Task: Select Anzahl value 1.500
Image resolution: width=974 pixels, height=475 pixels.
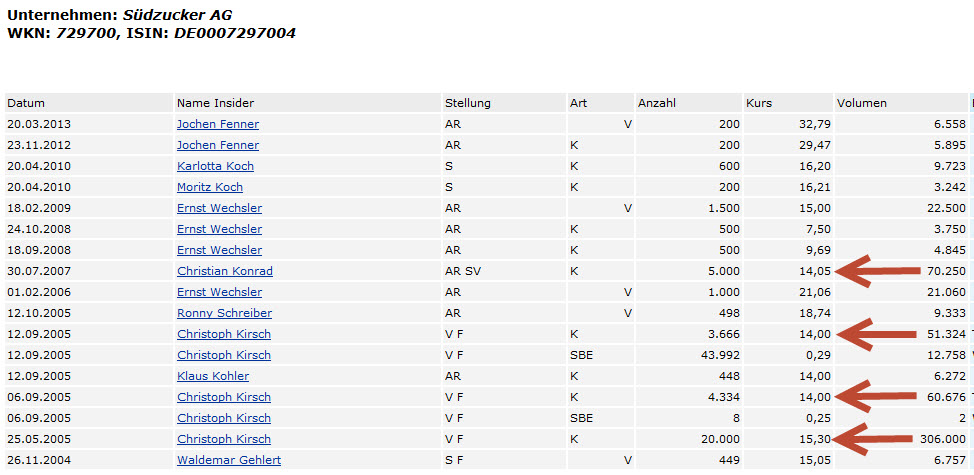Action: point(724,208)
